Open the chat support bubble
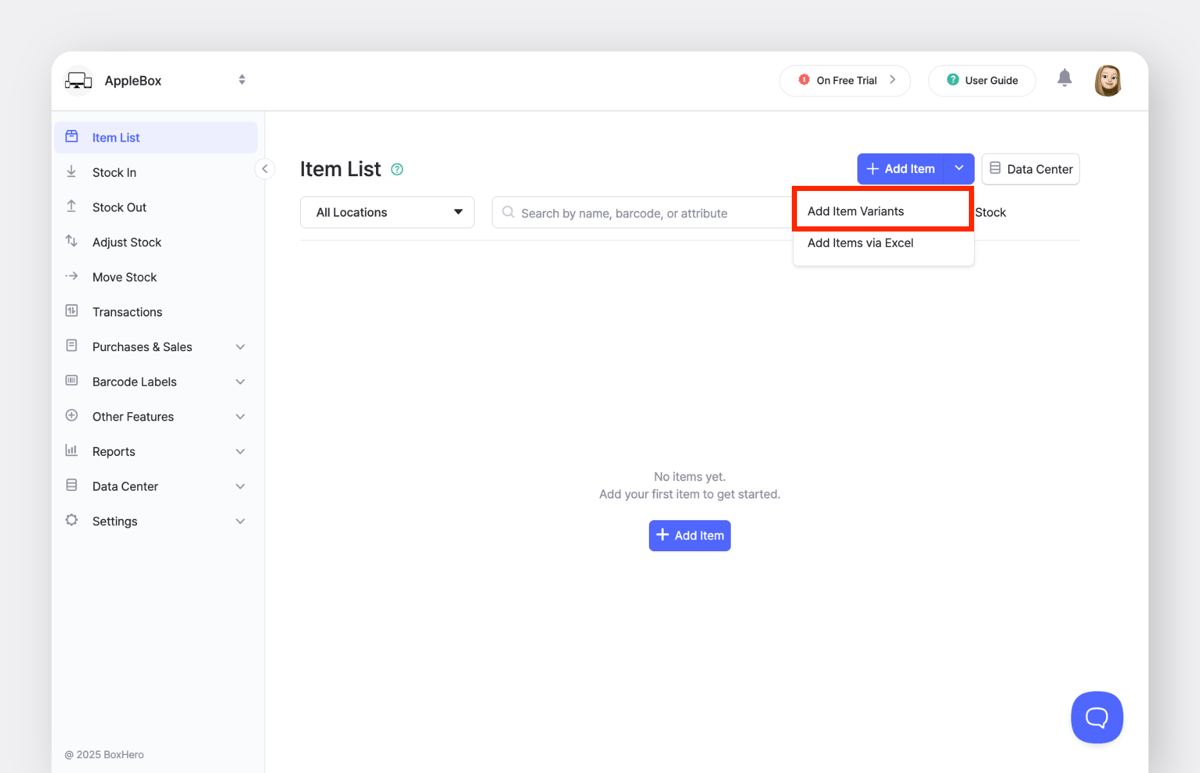The image size is (1200, 773). (x=1097, y=717)
